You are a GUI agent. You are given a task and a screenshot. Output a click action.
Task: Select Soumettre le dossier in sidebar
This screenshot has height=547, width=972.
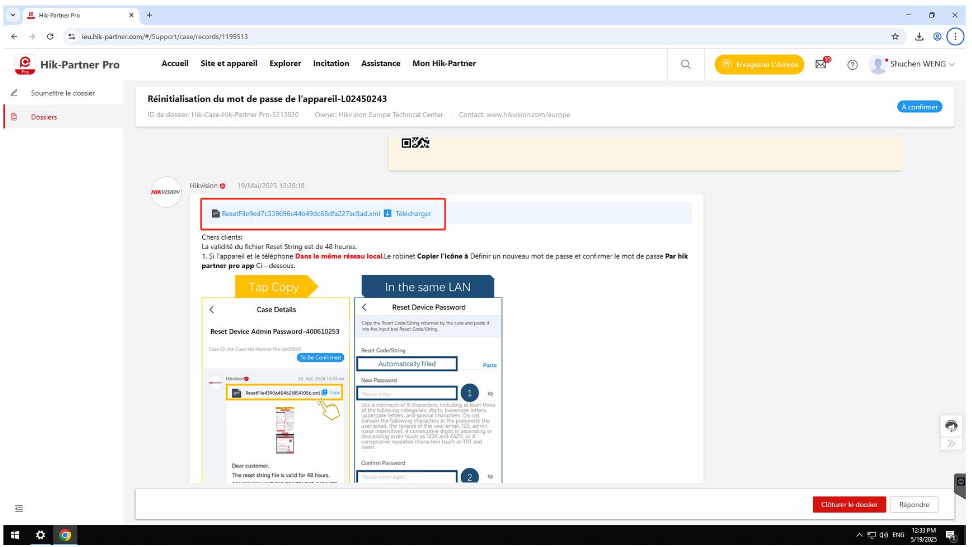pos(63,93)
